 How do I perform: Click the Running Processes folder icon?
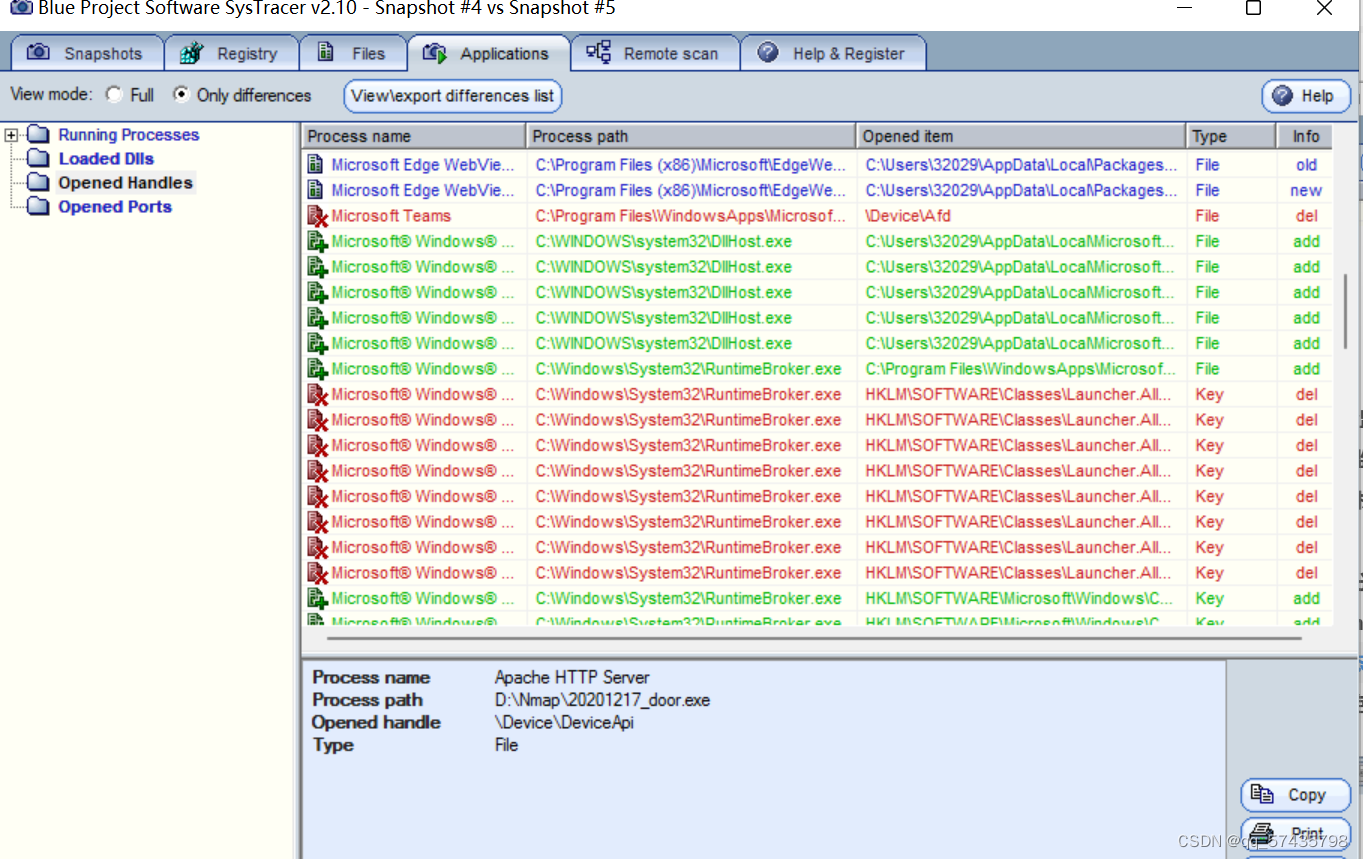point(38,134)
